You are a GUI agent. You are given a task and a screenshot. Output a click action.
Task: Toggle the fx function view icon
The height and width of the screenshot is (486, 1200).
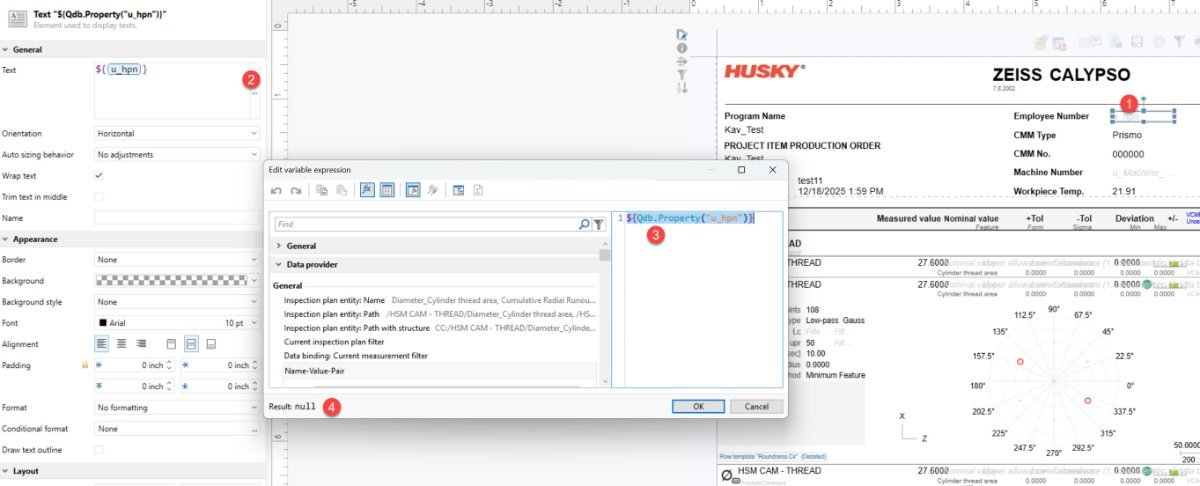367,190
